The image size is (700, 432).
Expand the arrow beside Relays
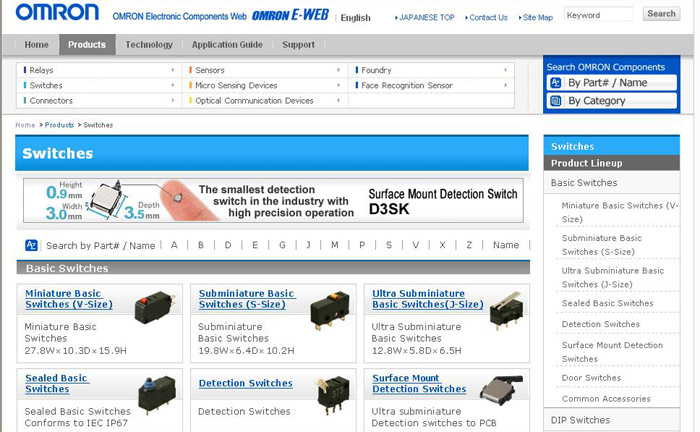(x=173, y=70)
